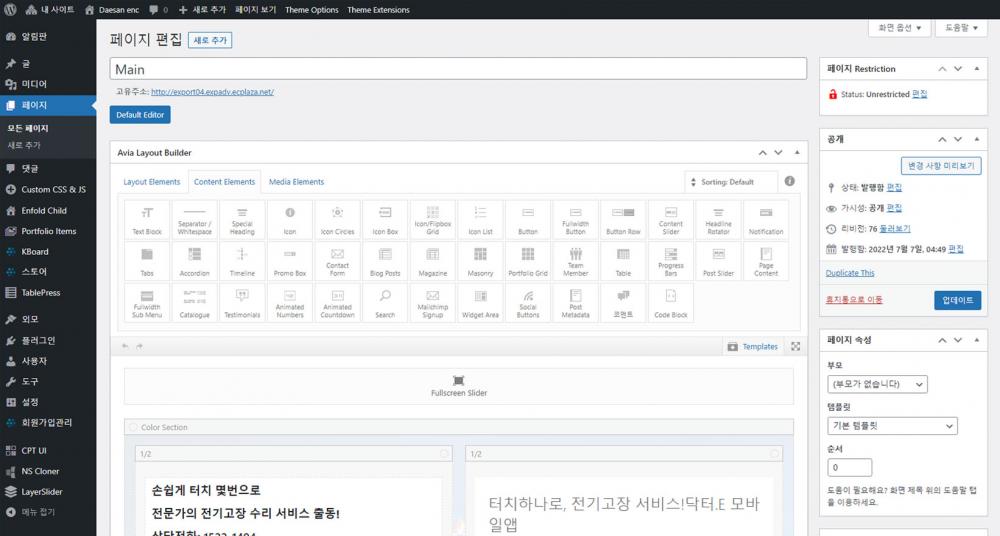Click the 변경 사항 미리보기 preview button

941,165
